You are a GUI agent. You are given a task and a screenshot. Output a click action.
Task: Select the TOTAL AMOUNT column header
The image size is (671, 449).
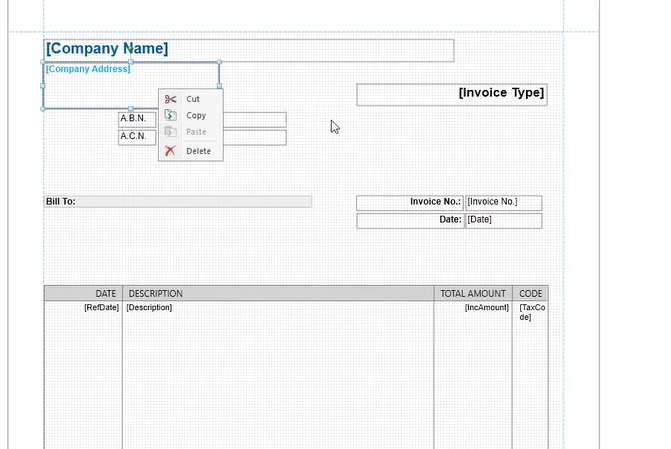pyautogui.click(x=472, y=294)
